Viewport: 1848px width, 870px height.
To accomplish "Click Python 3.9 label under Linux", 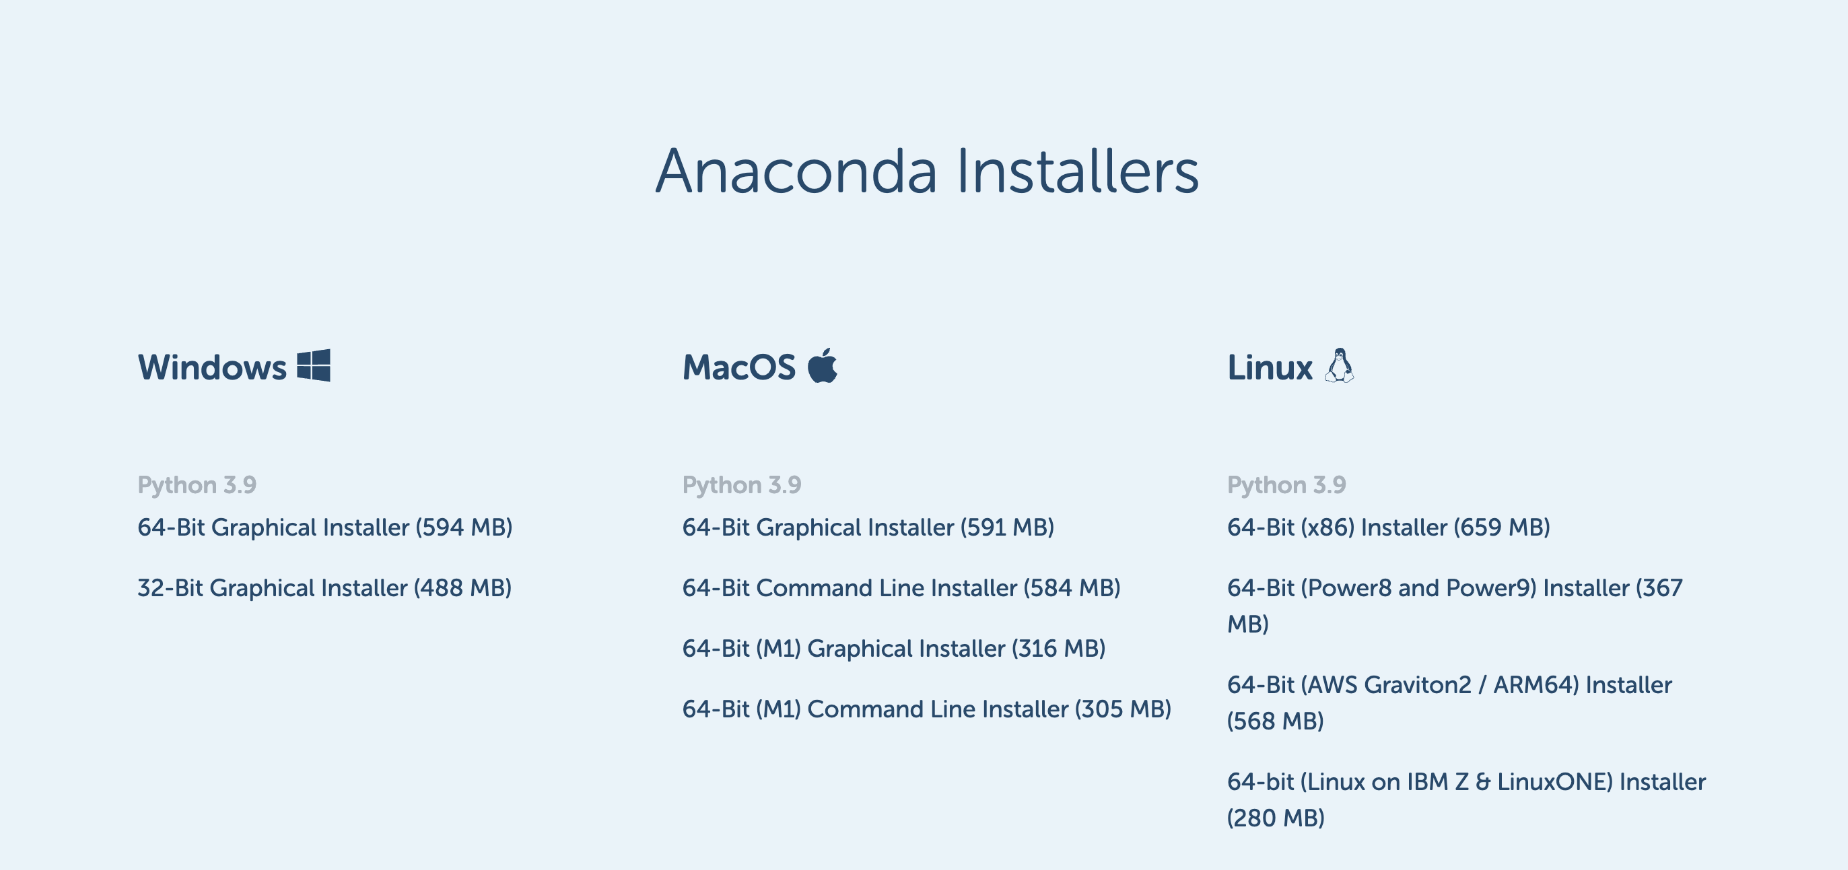I will [1286, 485].
